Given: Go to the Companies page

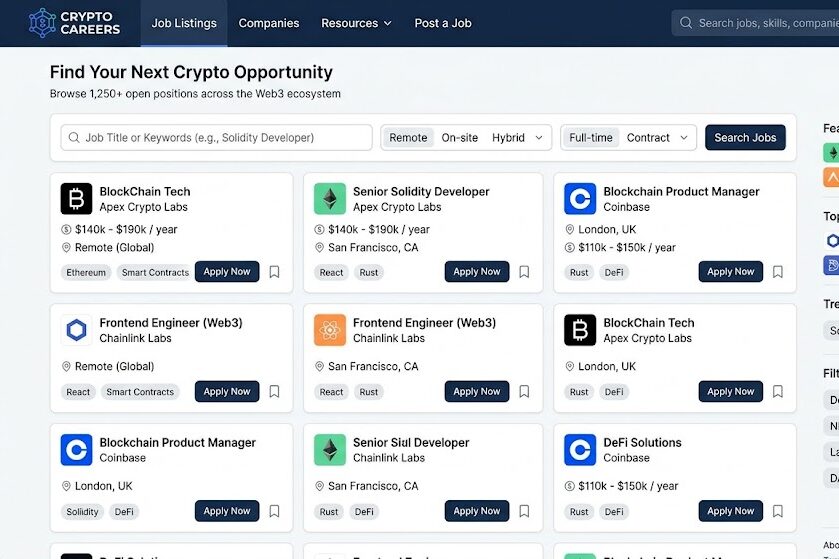Looking at the screenshot, I should (x=269, y=23).
